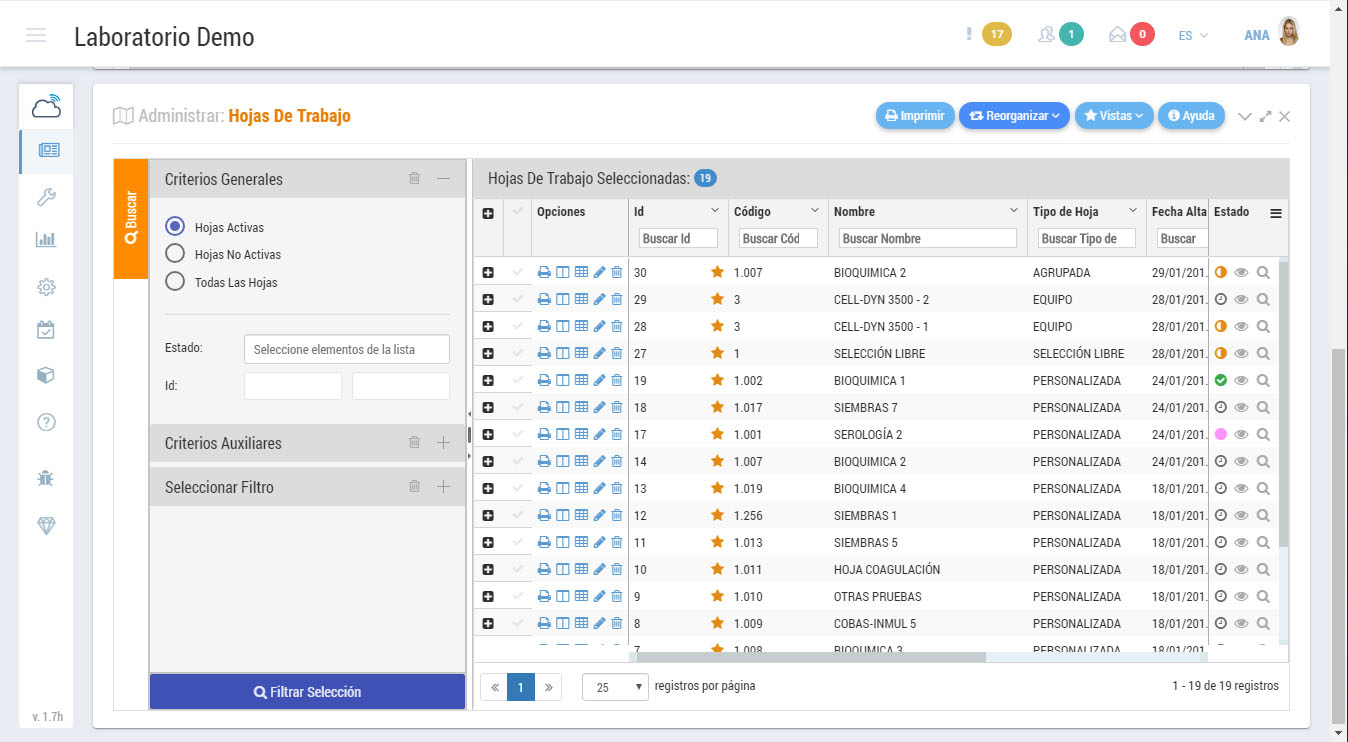Open Estado multi-select list field
The image size is (1348, 742).
click(x=346, y=349)
